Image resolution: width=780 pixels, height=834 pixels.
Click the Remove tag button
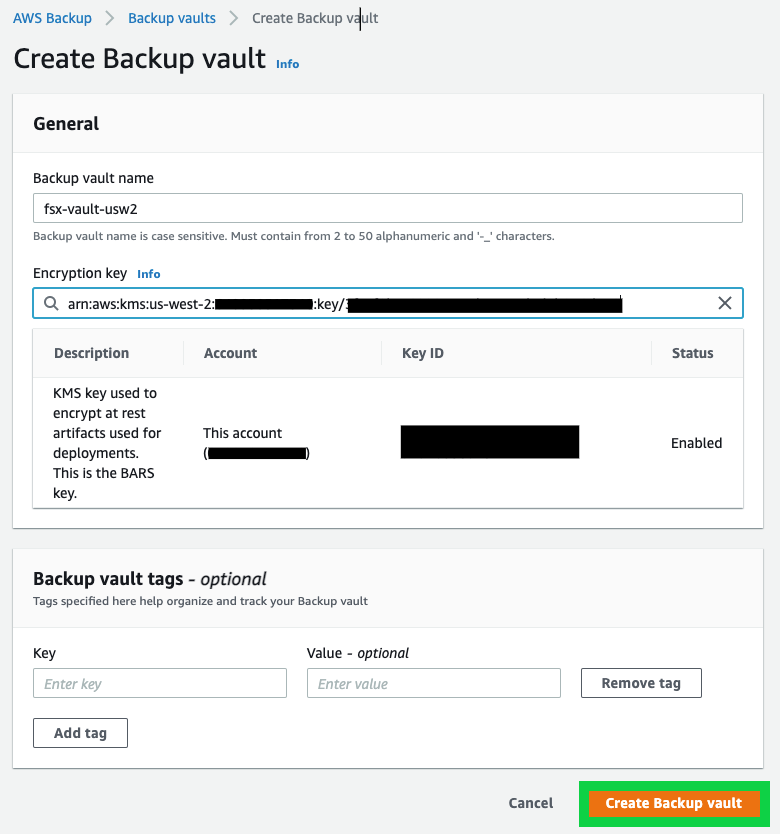640,682
